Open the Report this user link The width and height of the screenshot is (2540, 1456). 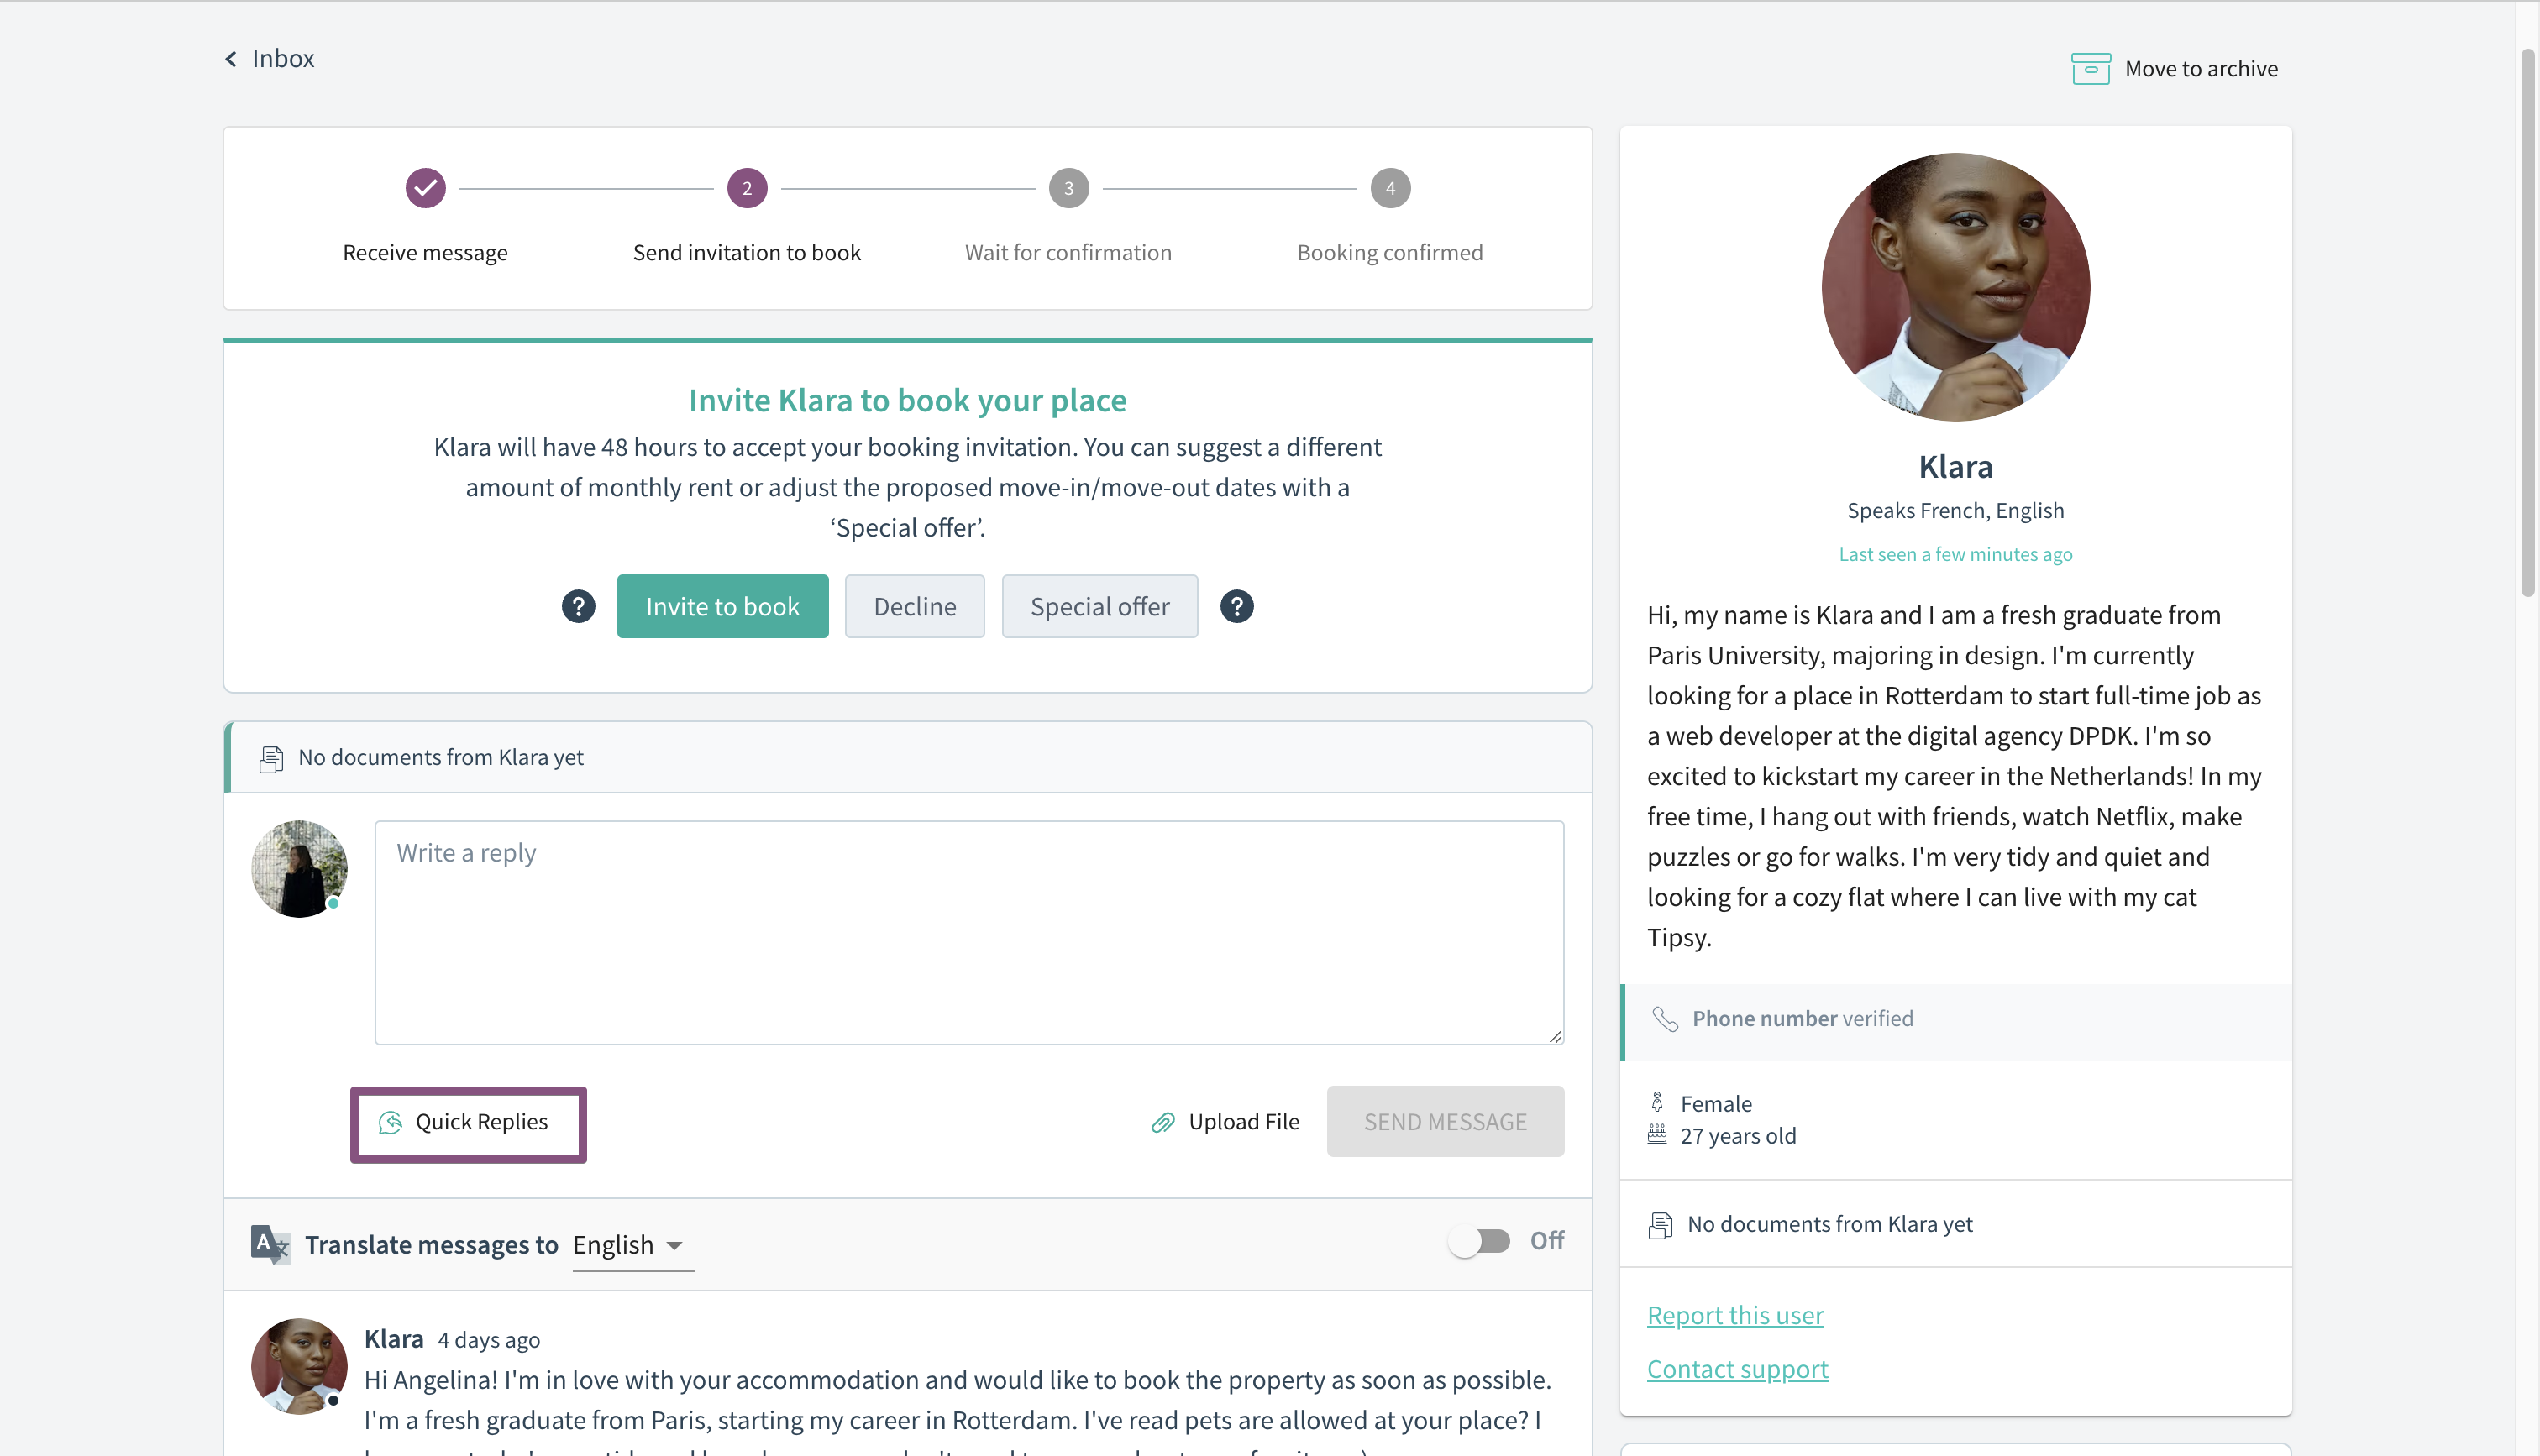coord(1735,1315)
